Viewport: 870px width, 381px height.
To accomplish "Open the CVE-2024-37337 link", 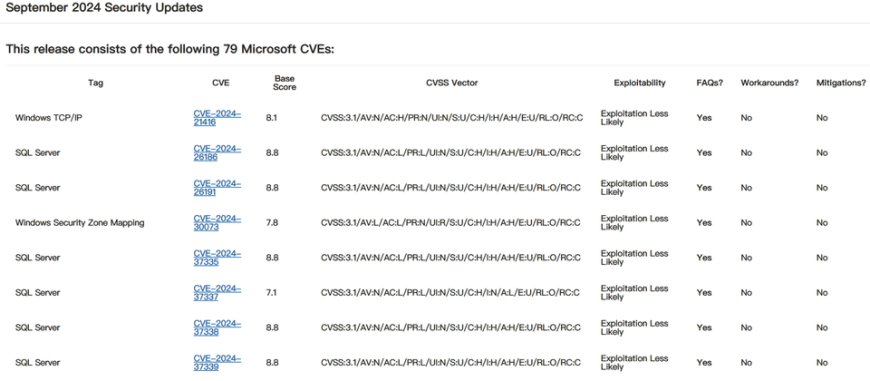I will (x=217, y=292).
